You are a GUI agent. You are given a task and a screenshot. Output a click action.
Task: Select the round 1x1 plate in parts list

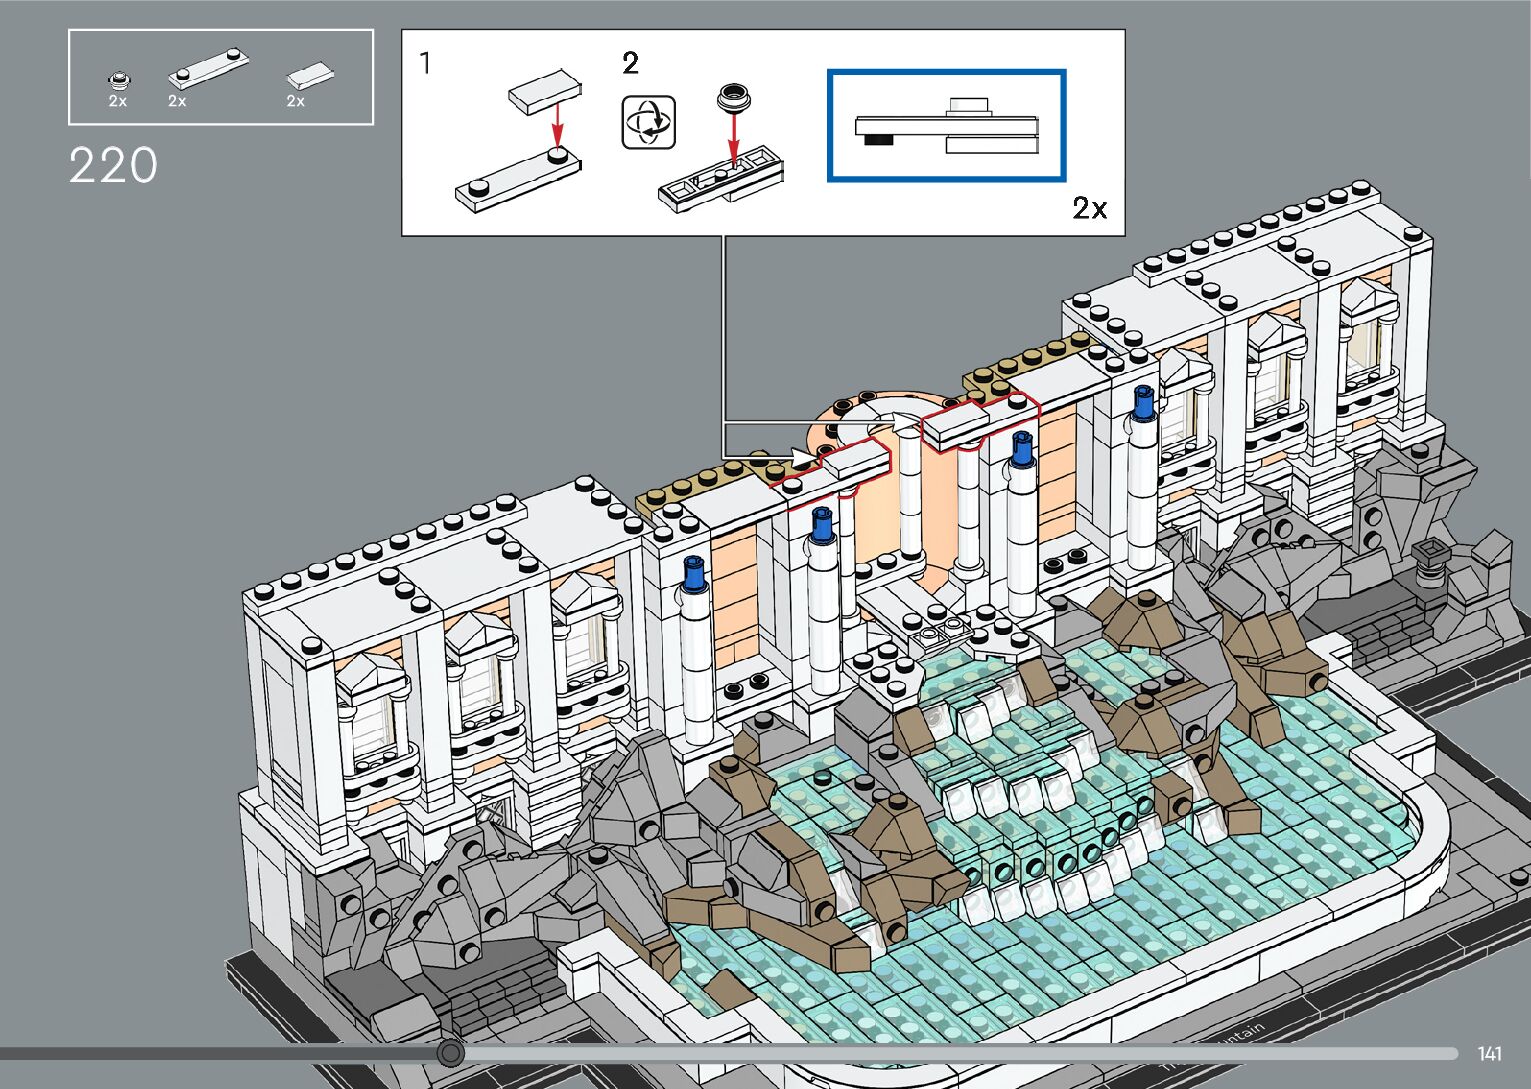[x=119, y=79]
